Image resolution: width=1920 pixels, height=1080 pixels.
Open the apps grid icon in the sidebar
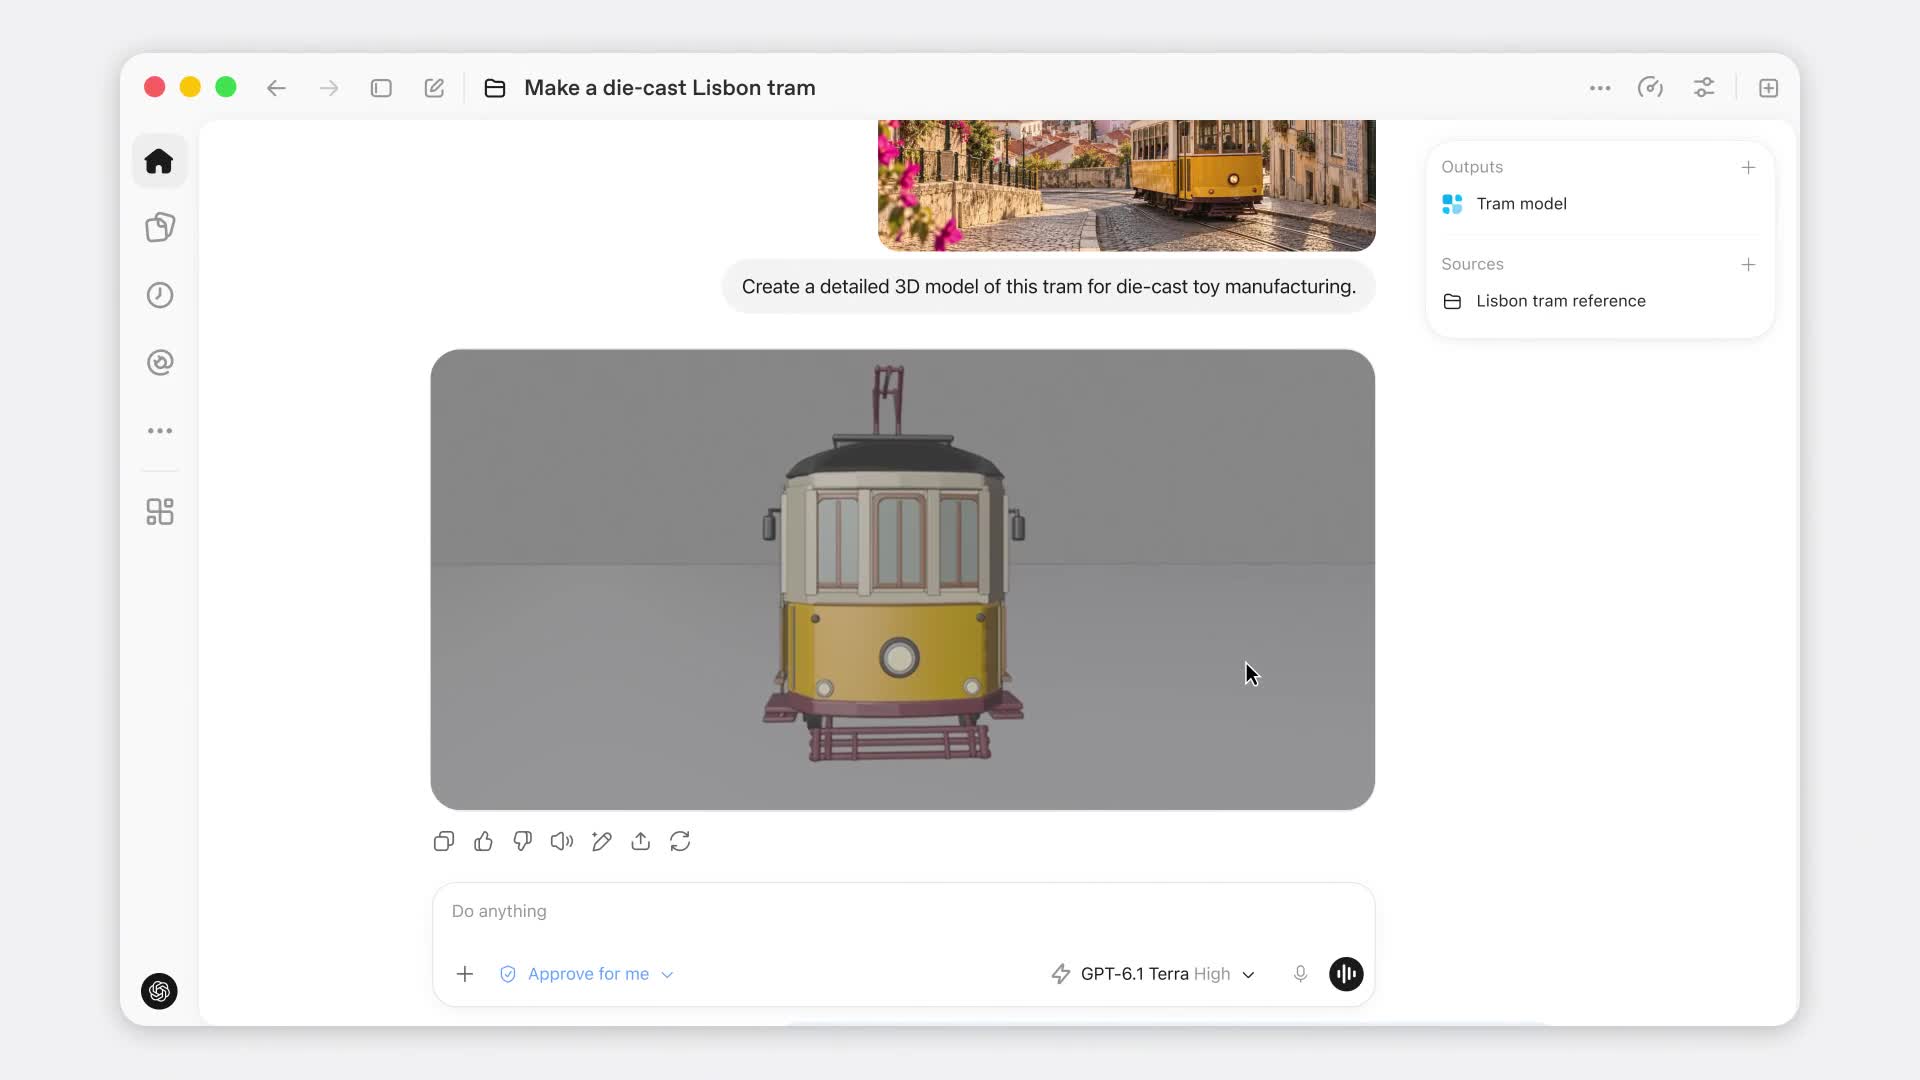pyautogui.click(x=160, y=512)
